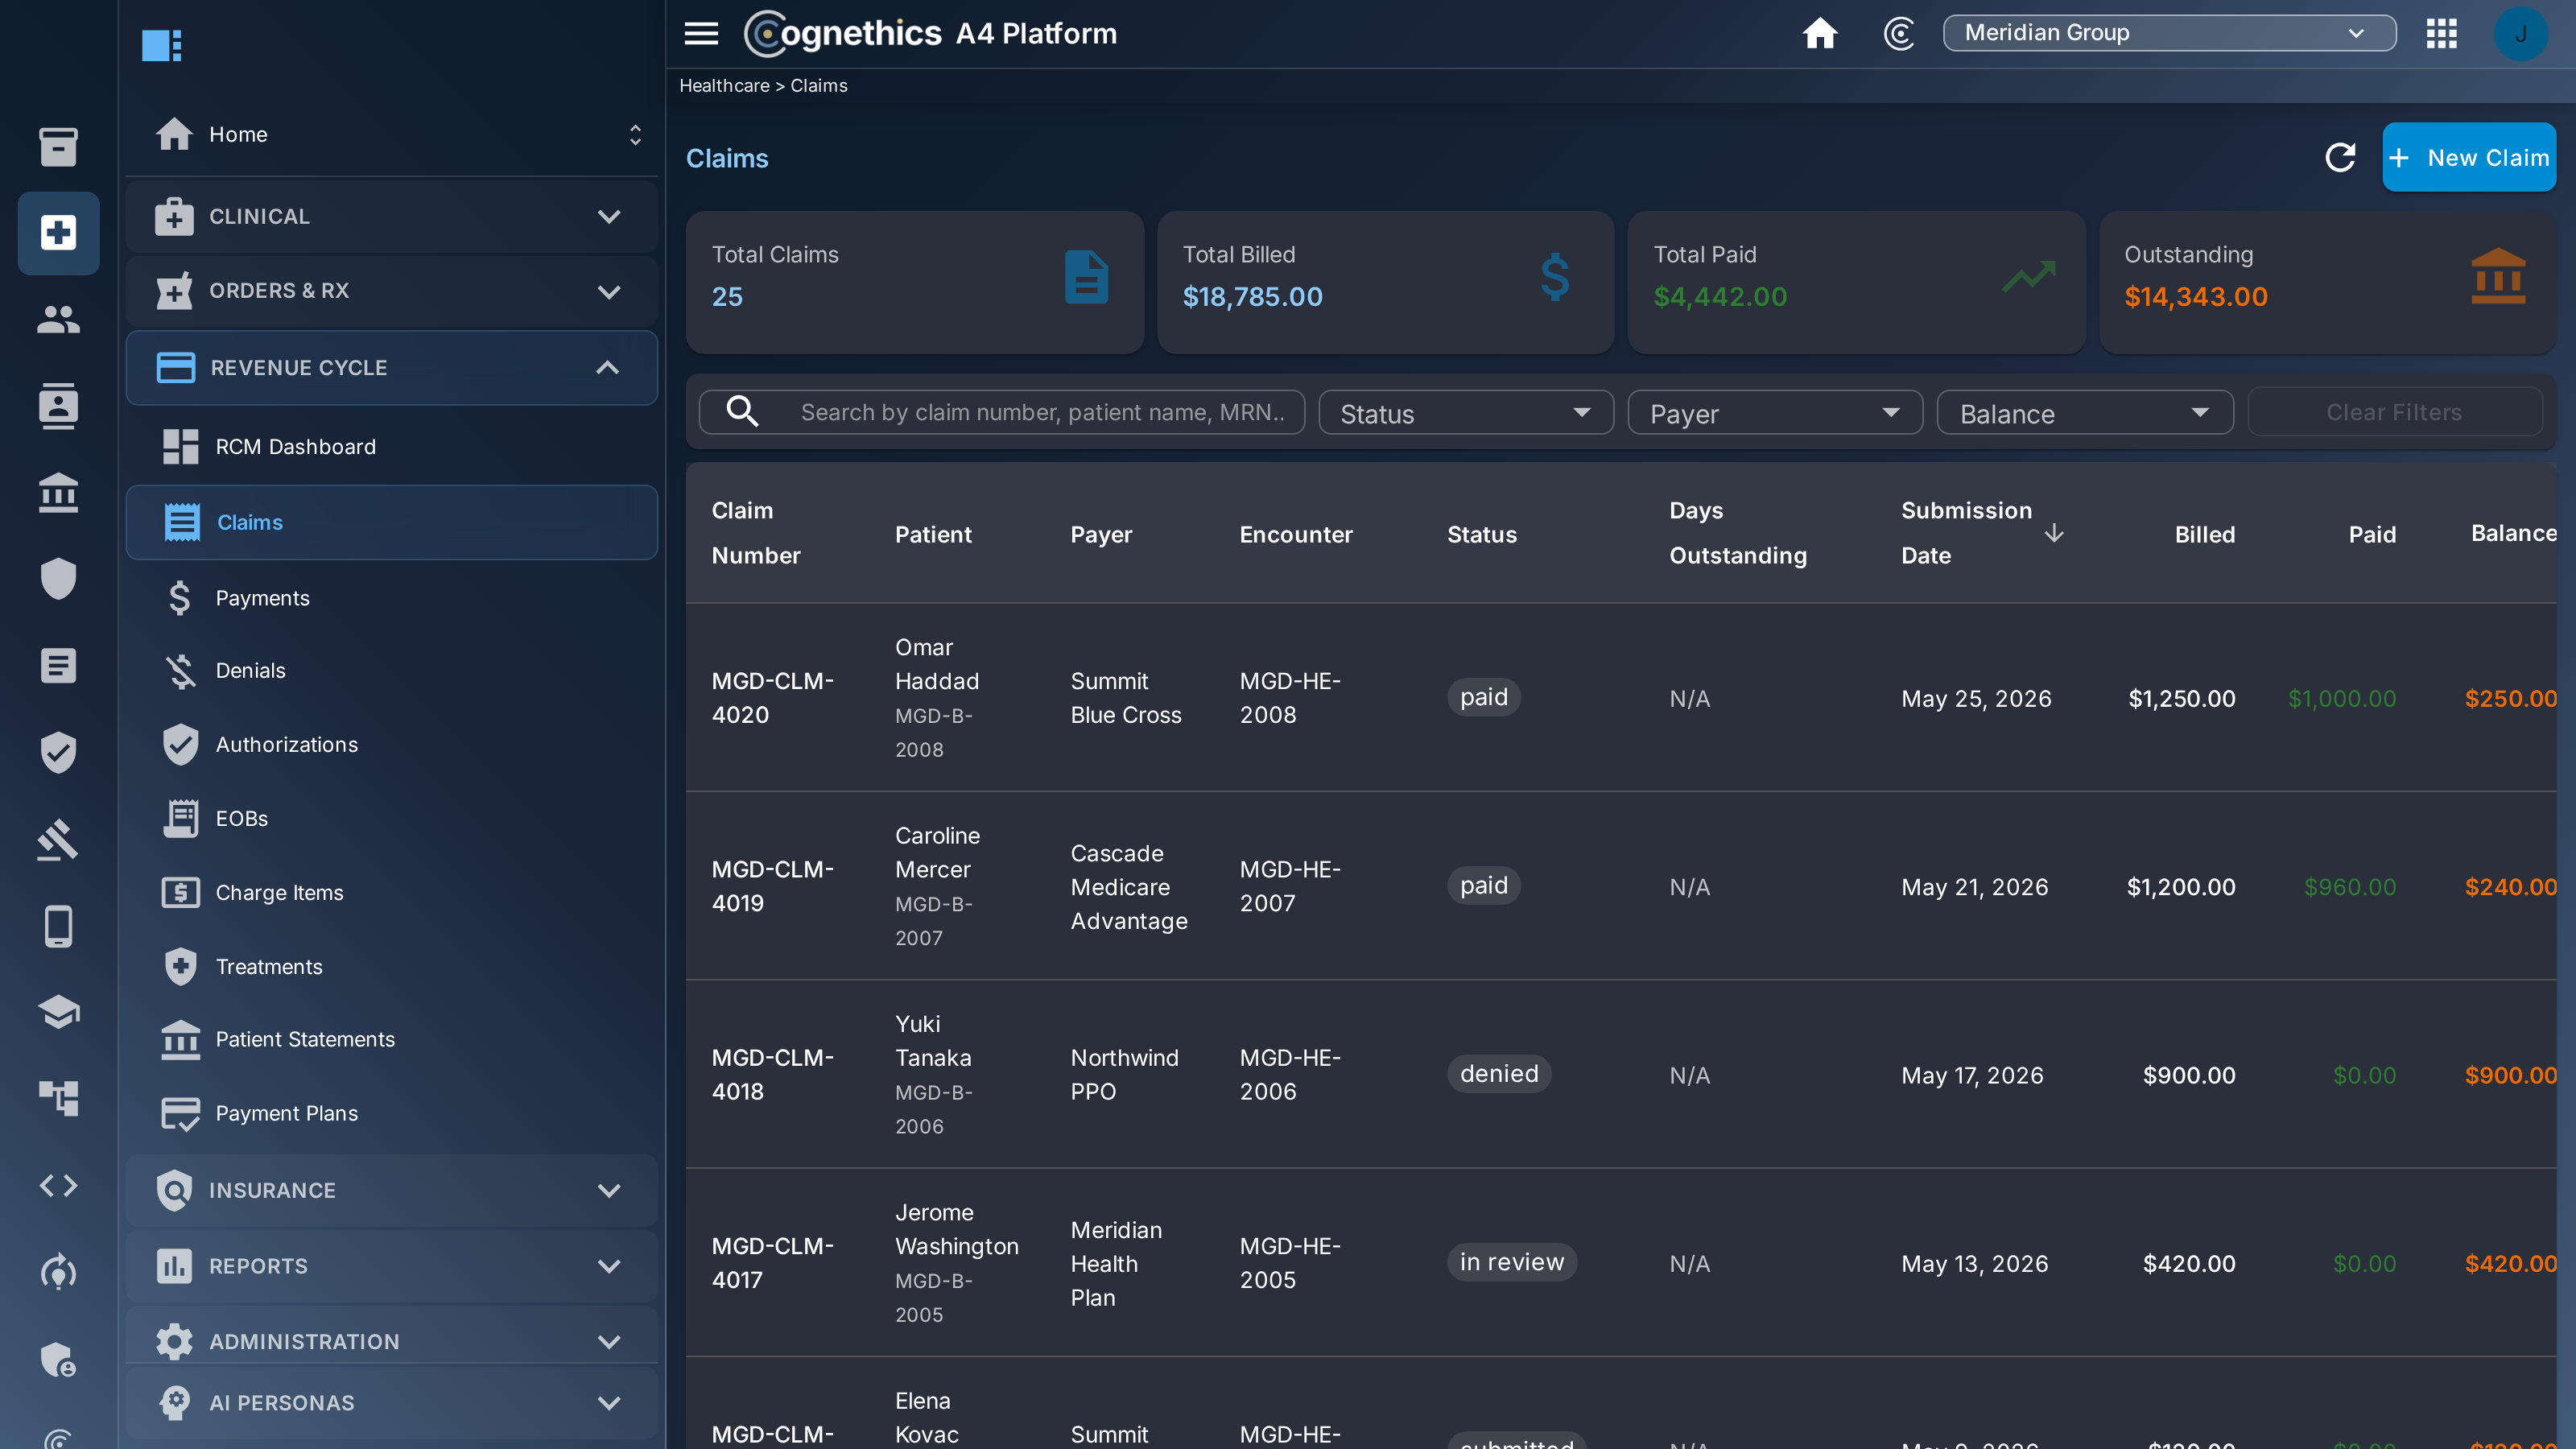Expand the Clinical section

pos(391,216)
